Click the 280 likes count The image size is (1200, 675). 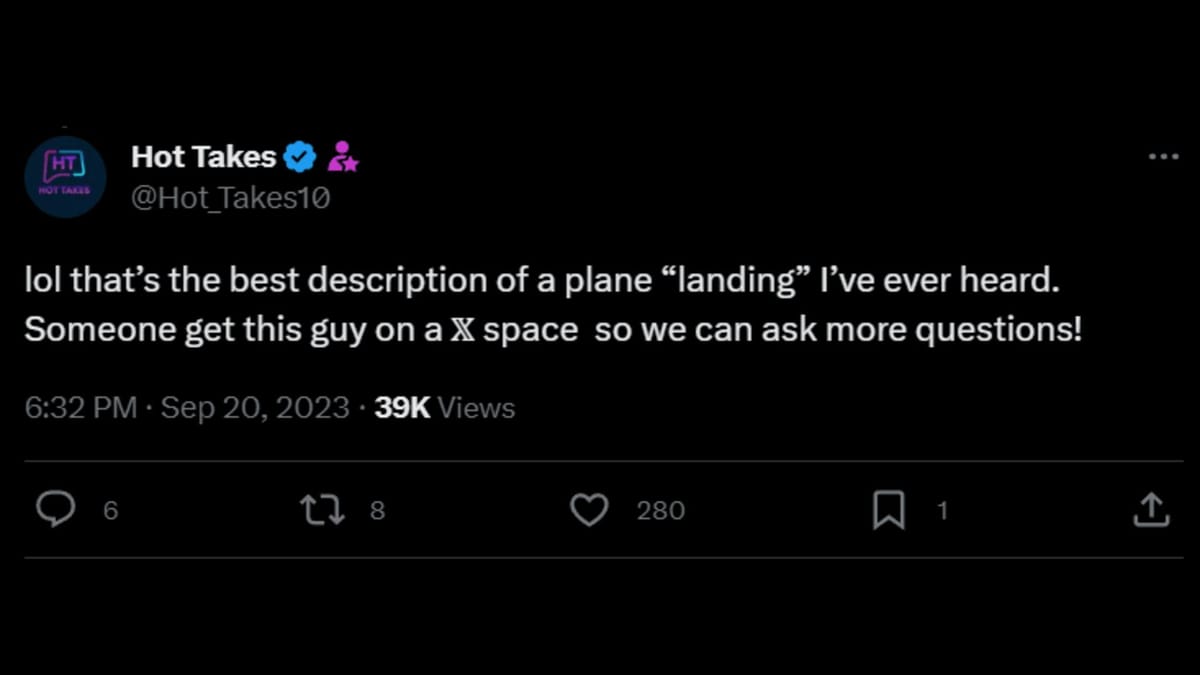[x=660, y=511]
